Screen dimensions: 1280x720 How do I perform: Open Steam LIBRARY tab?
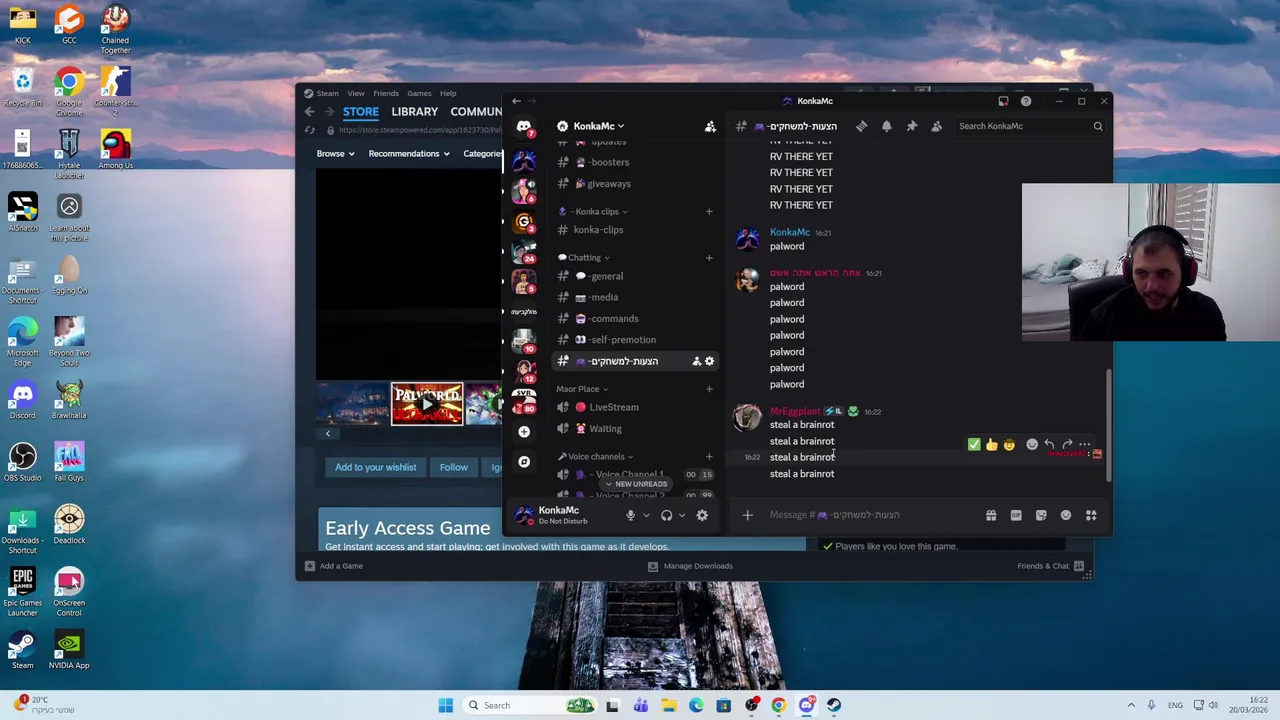tap(415, 112)
